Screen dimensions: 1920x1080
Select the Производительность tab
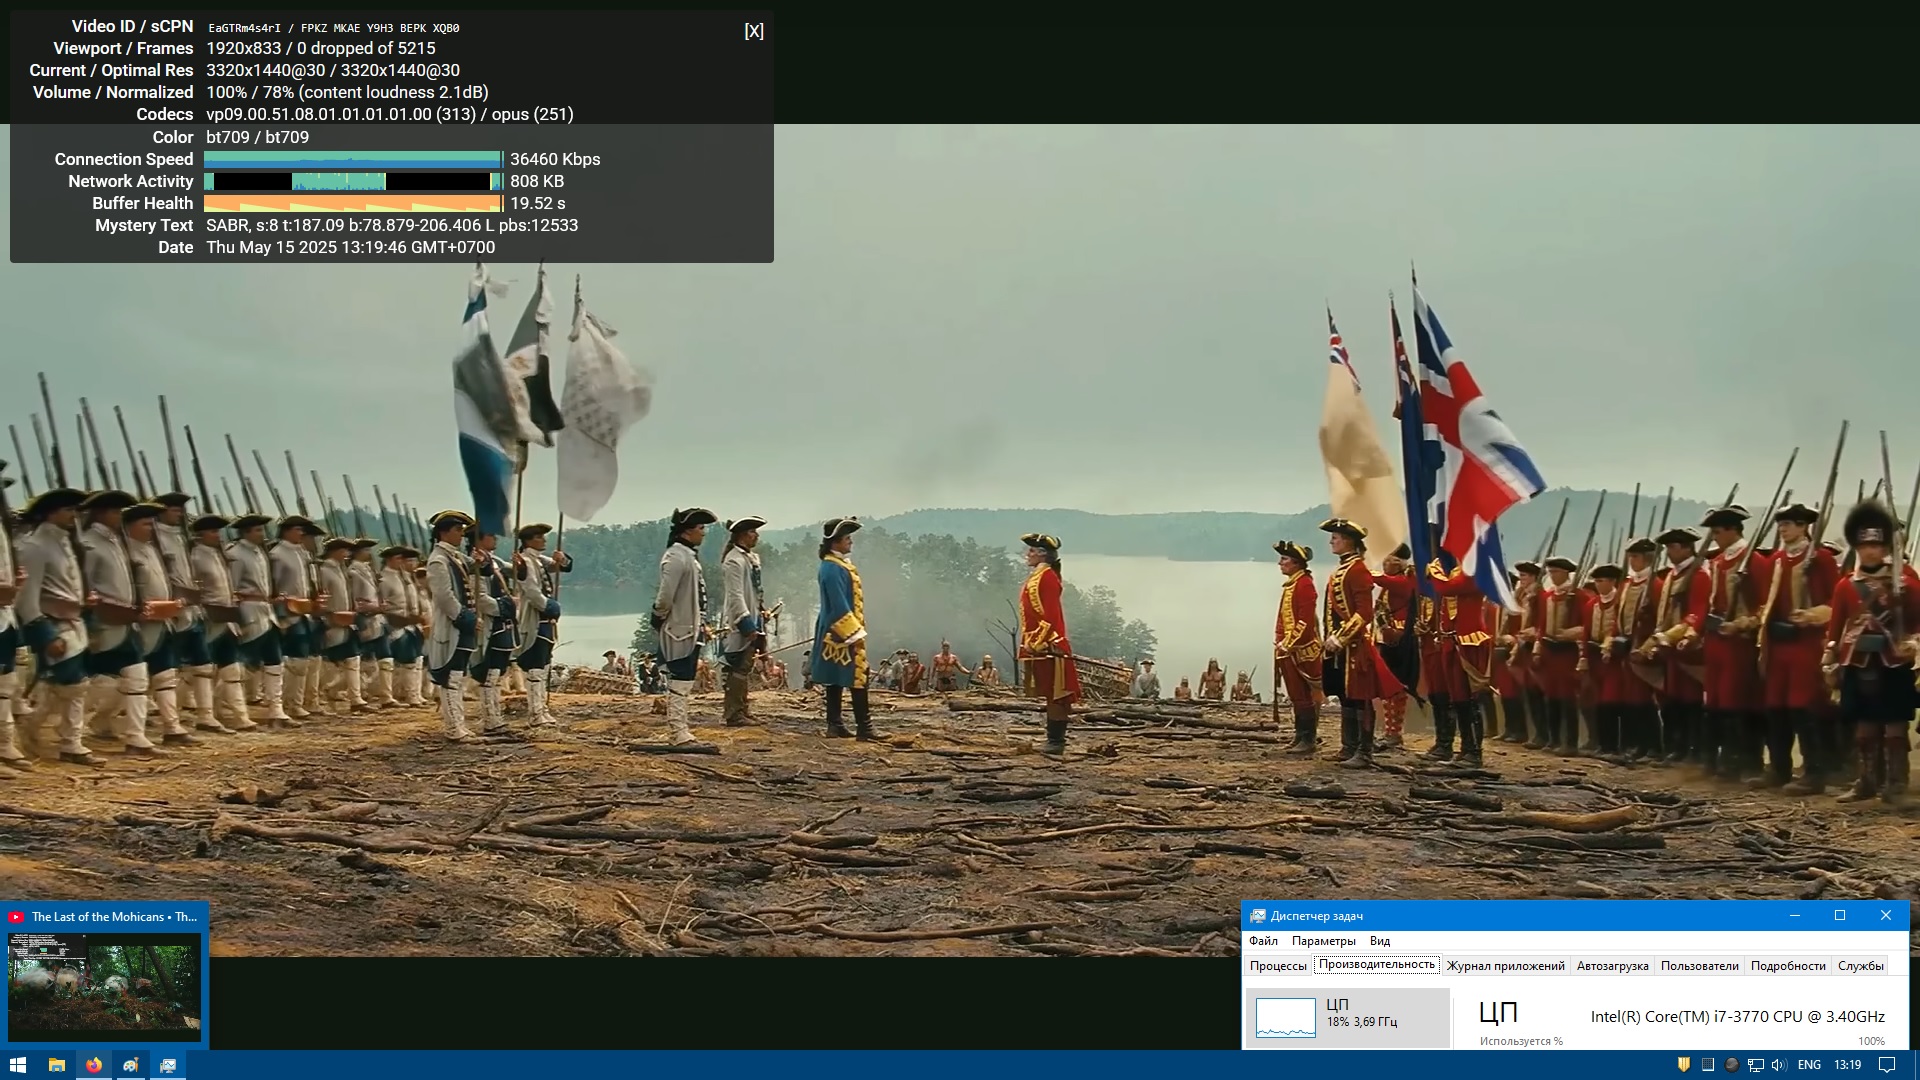(1376, 965)
